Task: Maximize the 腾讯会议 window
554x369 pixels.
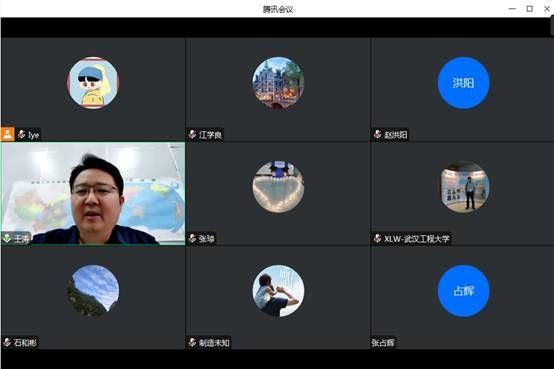Action: pyautogui.click(x=529, y=8)
